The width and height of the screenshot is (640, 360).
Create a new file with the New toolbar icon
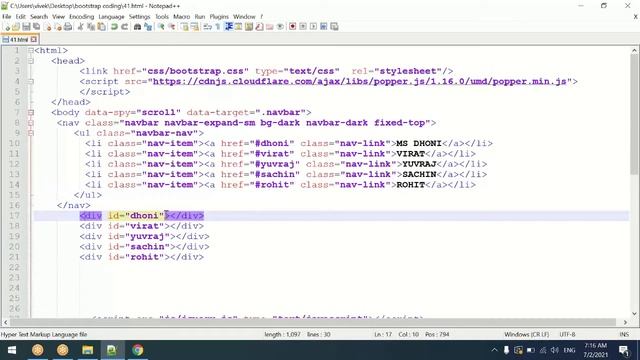click(x=7, y=27)
